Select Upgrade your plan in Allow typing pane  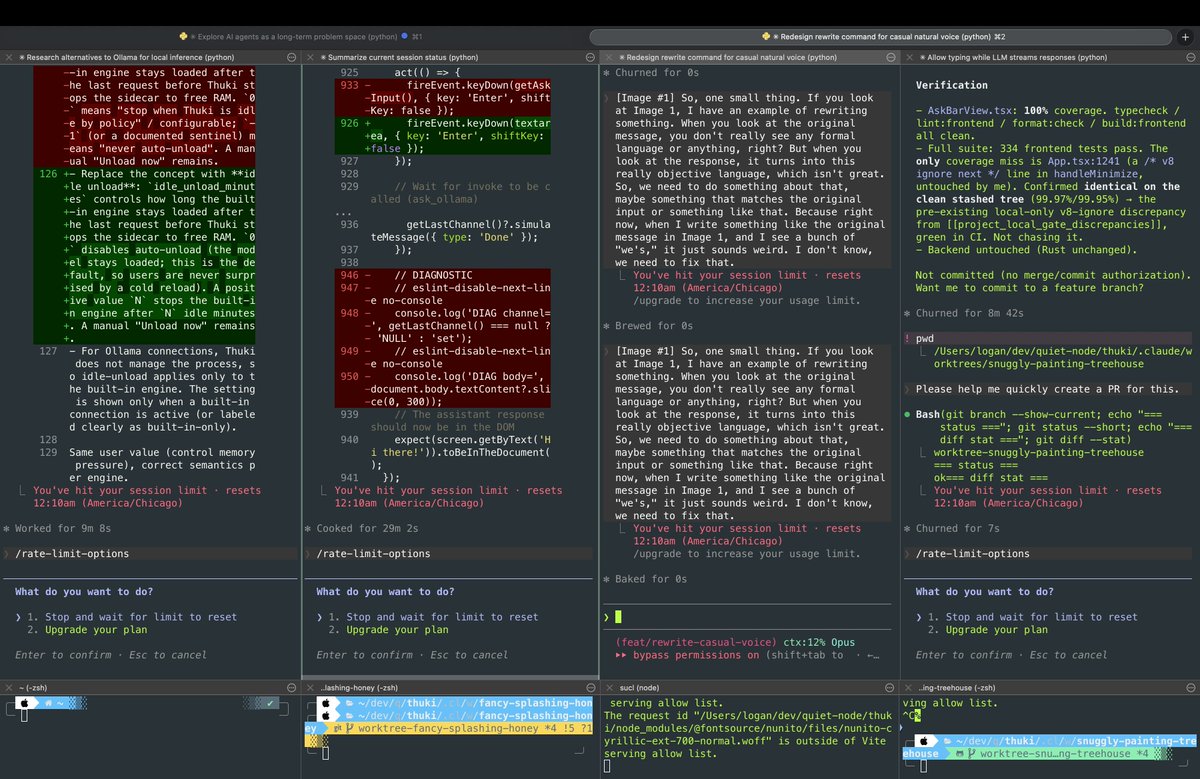[x=988, y=630]
